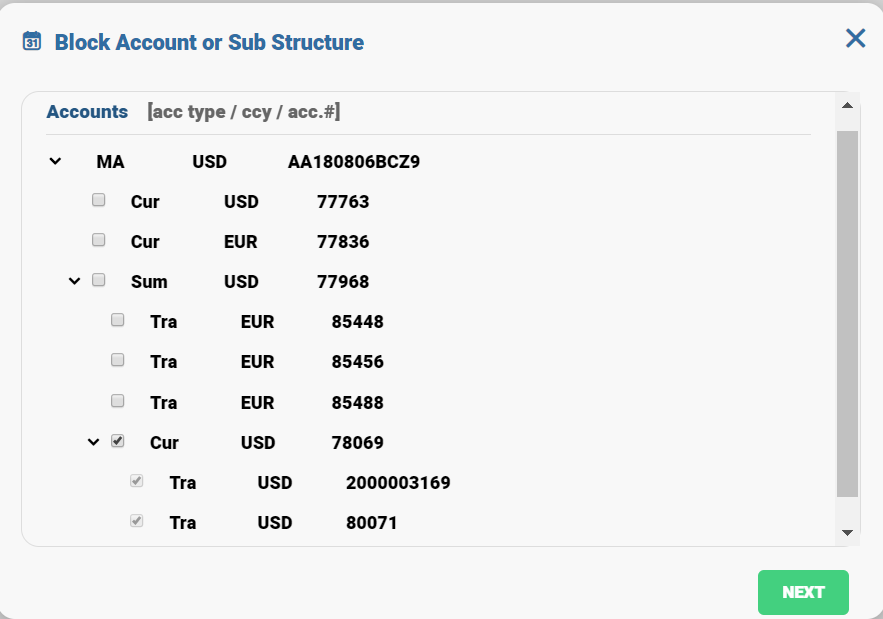The image size is (883, 619).
Task: Select account number AA180806BCZ9
Action: (353, 161)
